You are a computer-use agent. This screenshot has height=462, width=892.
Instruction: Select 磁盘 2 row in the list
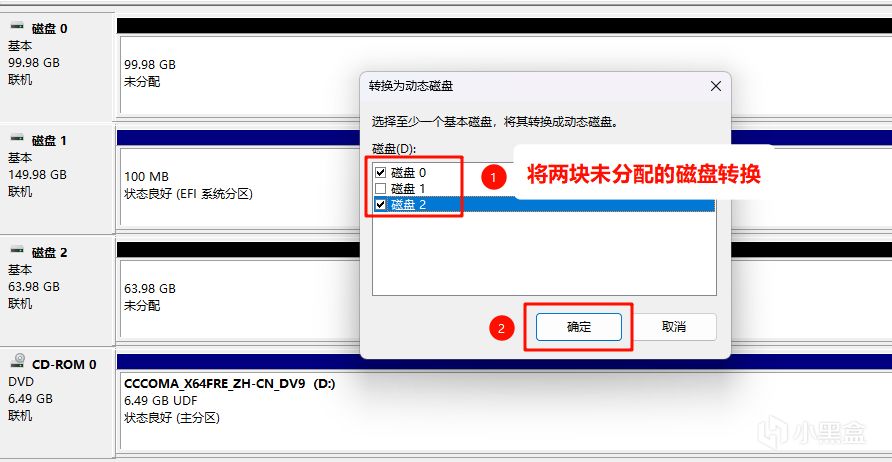pos(544,205)
